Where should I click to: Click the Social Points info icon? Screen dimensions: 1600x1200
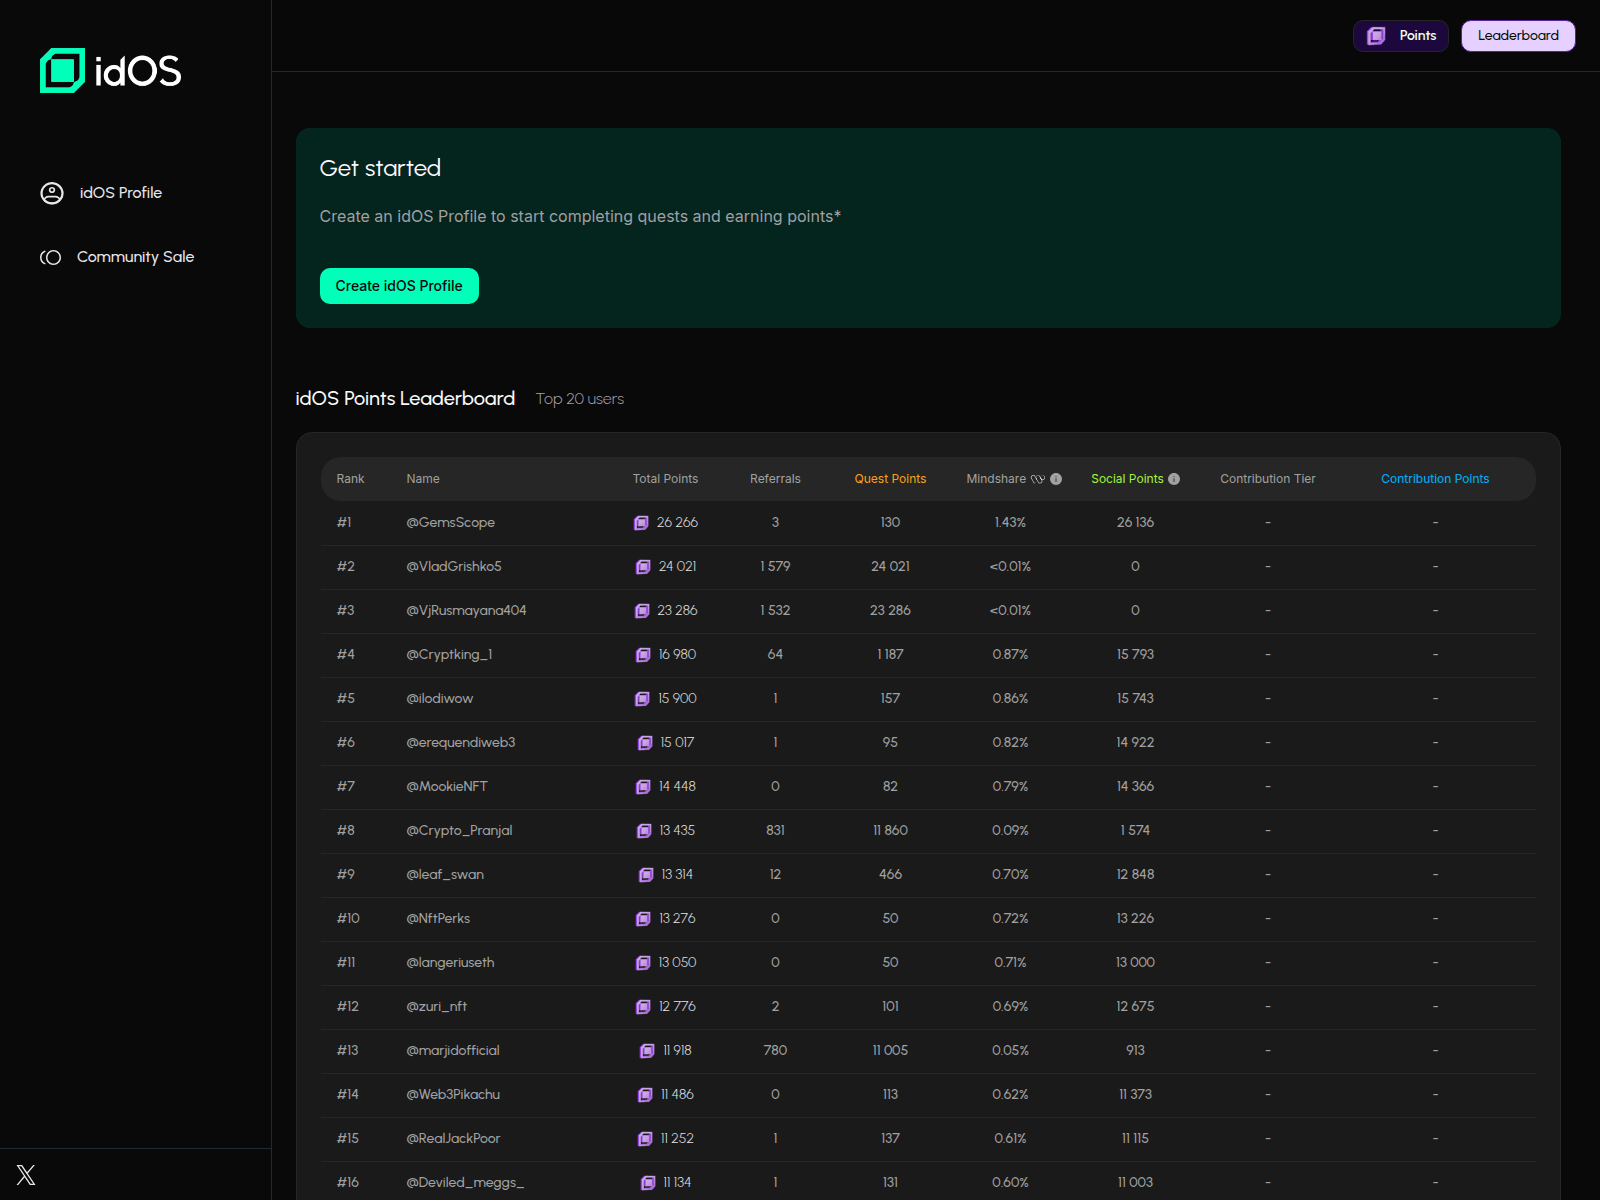[1174, 478]
